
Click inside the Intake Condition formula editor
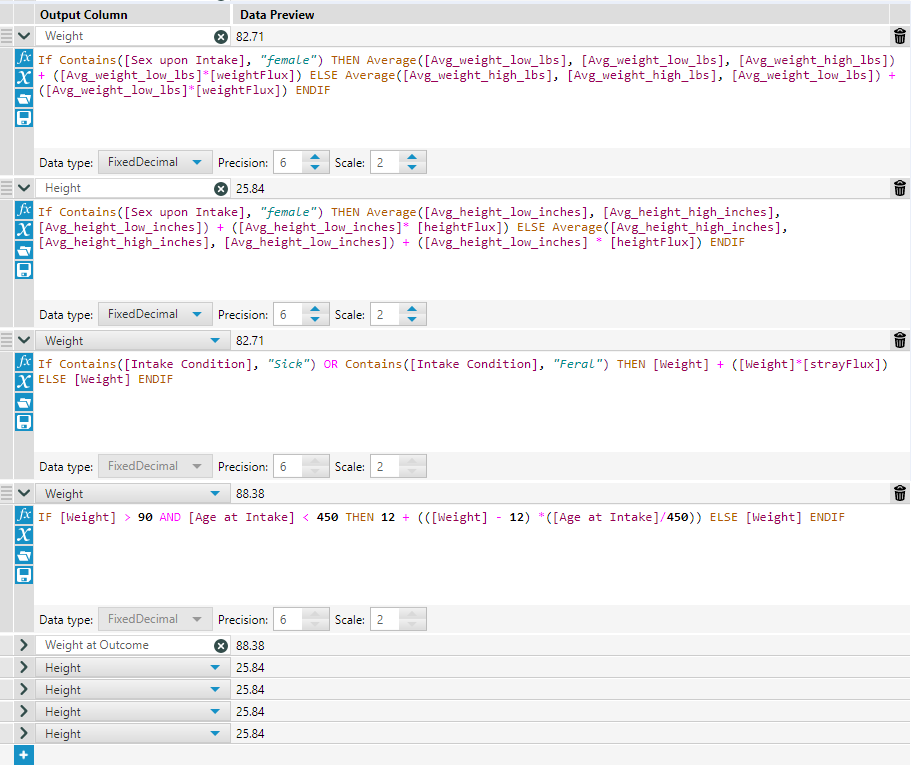[471, 402]
